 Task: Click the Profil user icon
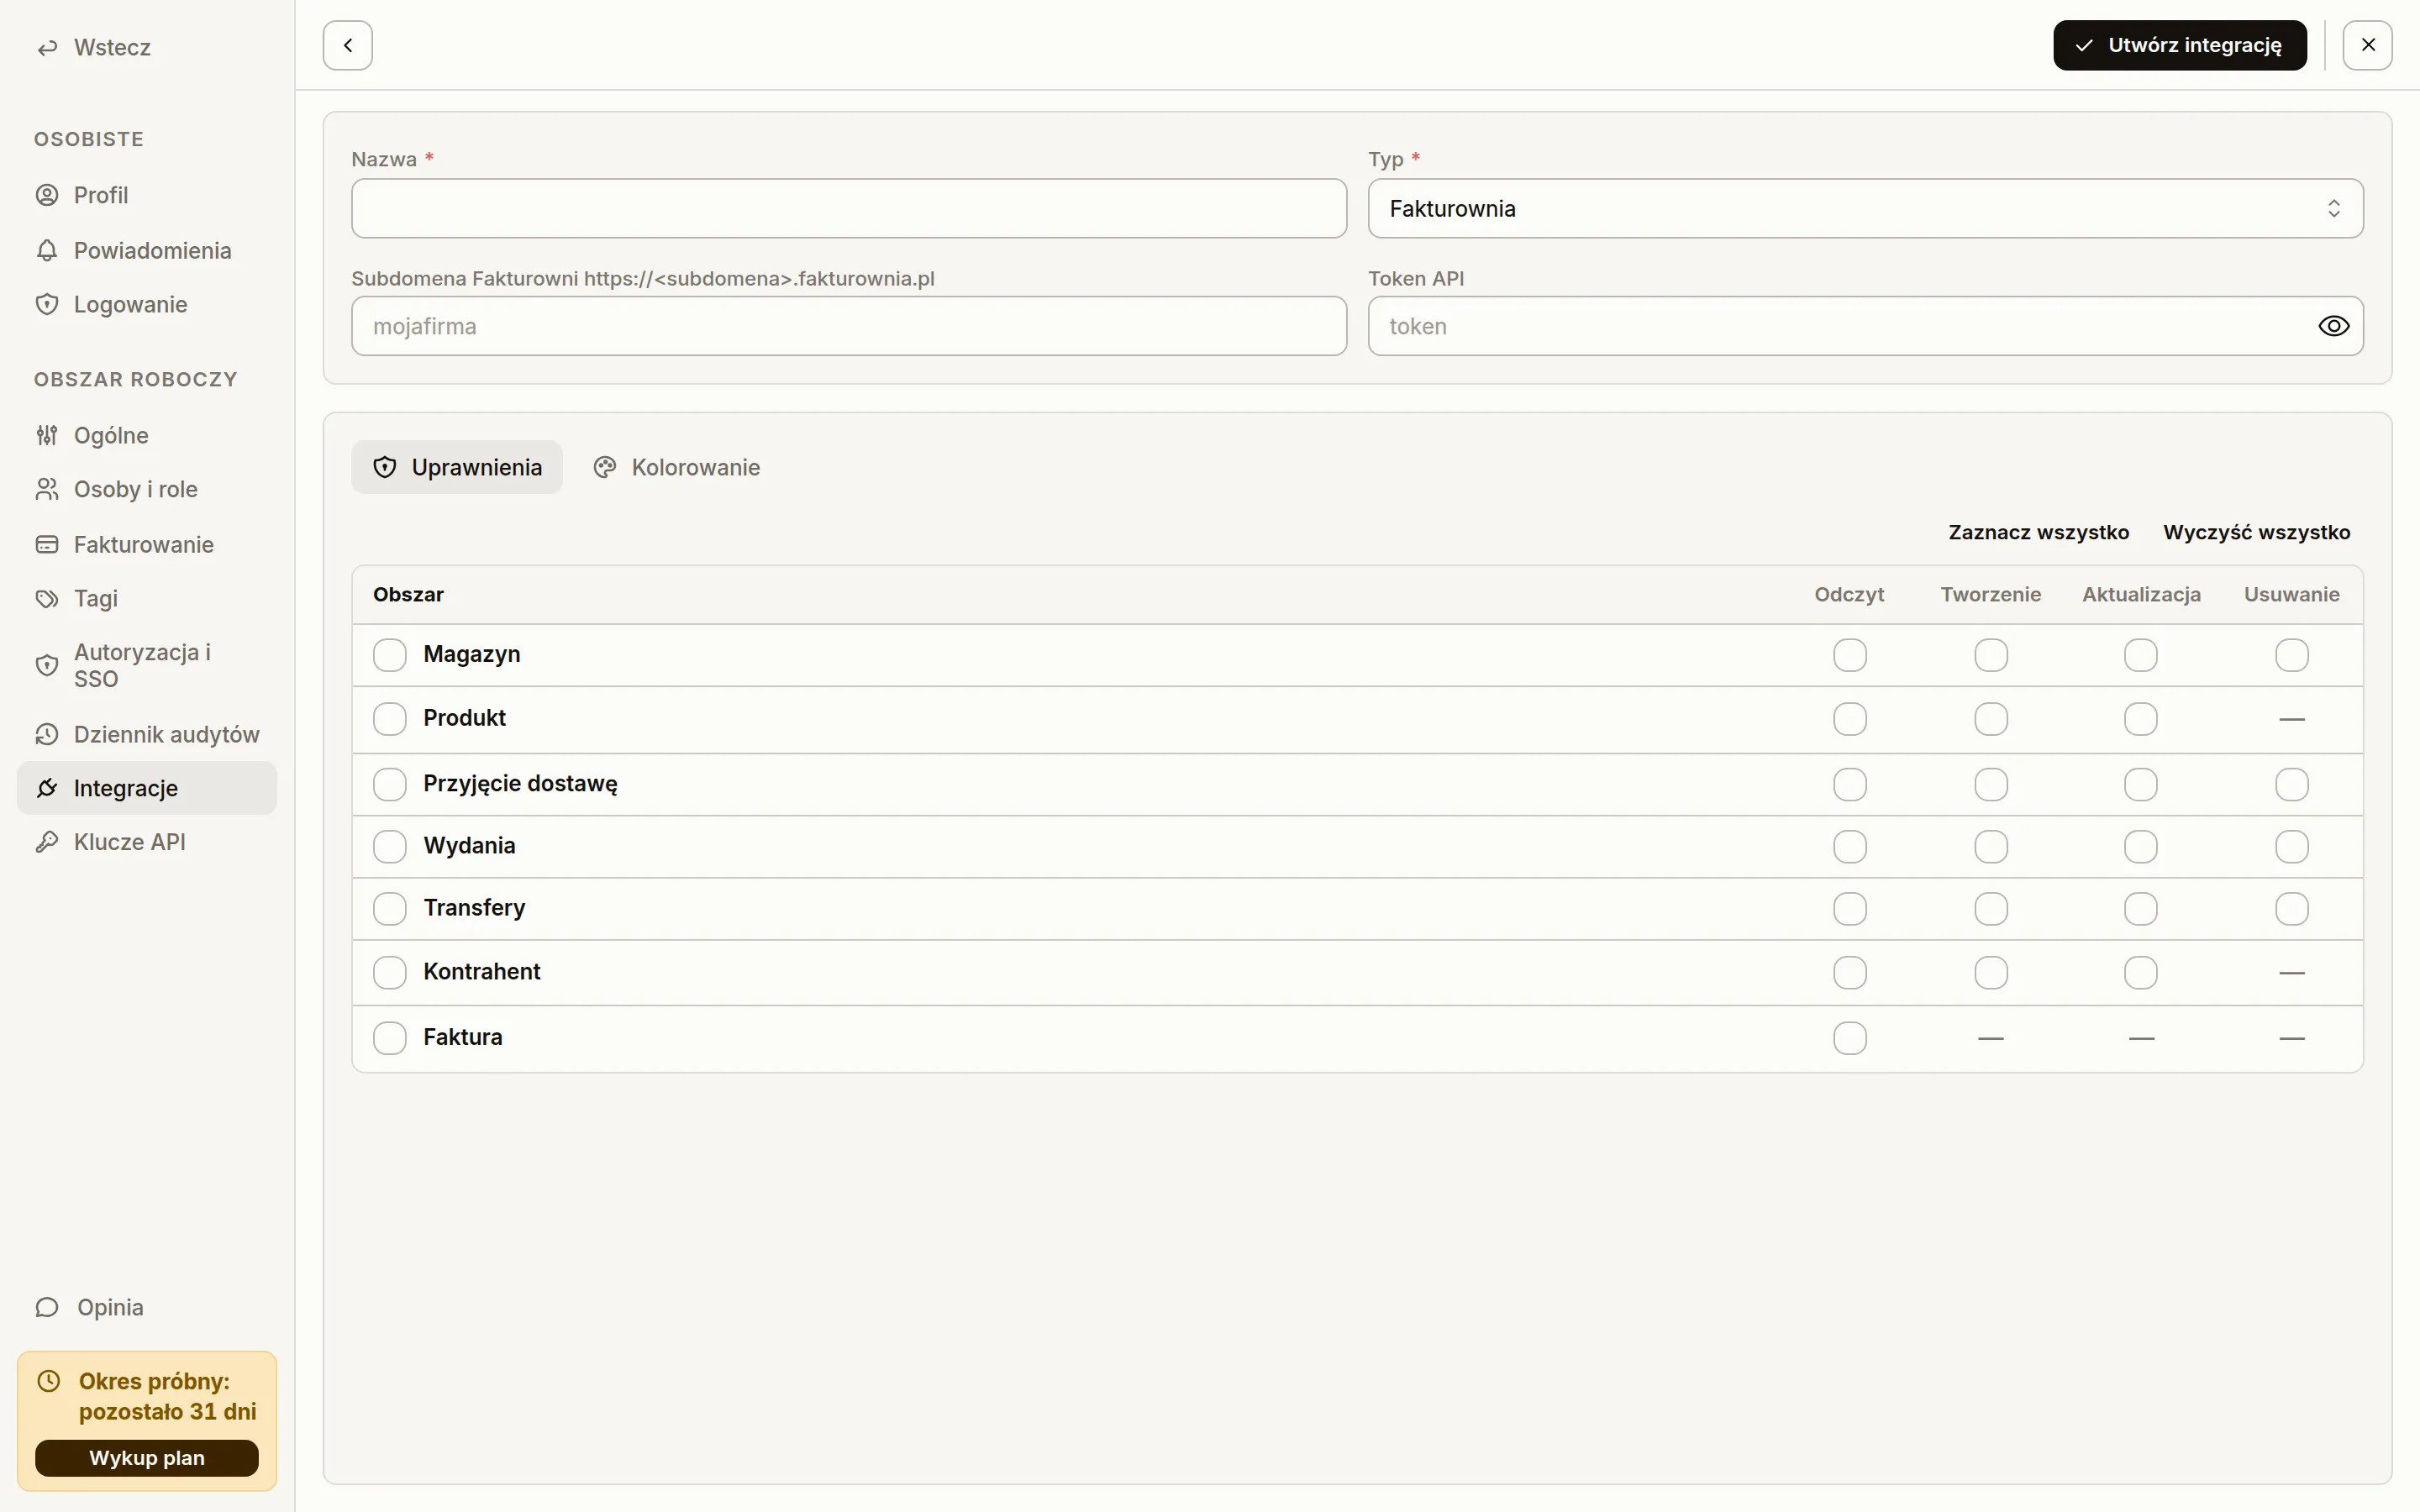47,195
